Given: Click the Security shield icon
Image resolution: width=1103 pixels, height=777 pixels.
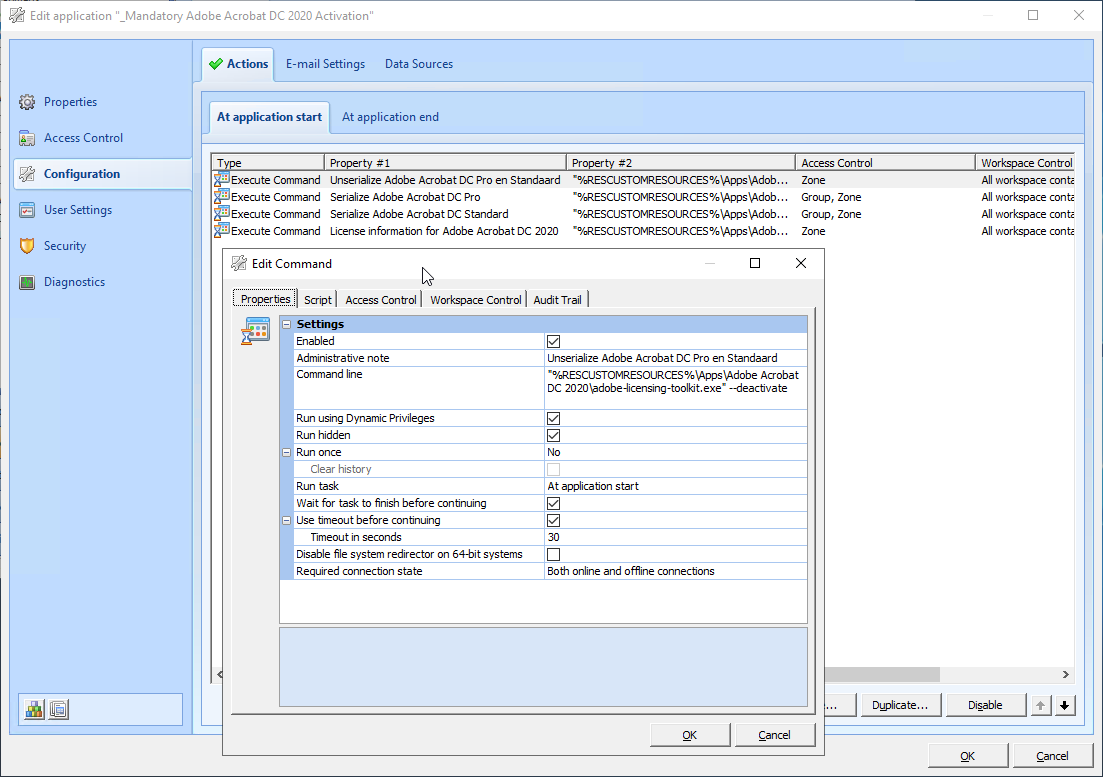Looking at the screenshot, I should 27,246.
